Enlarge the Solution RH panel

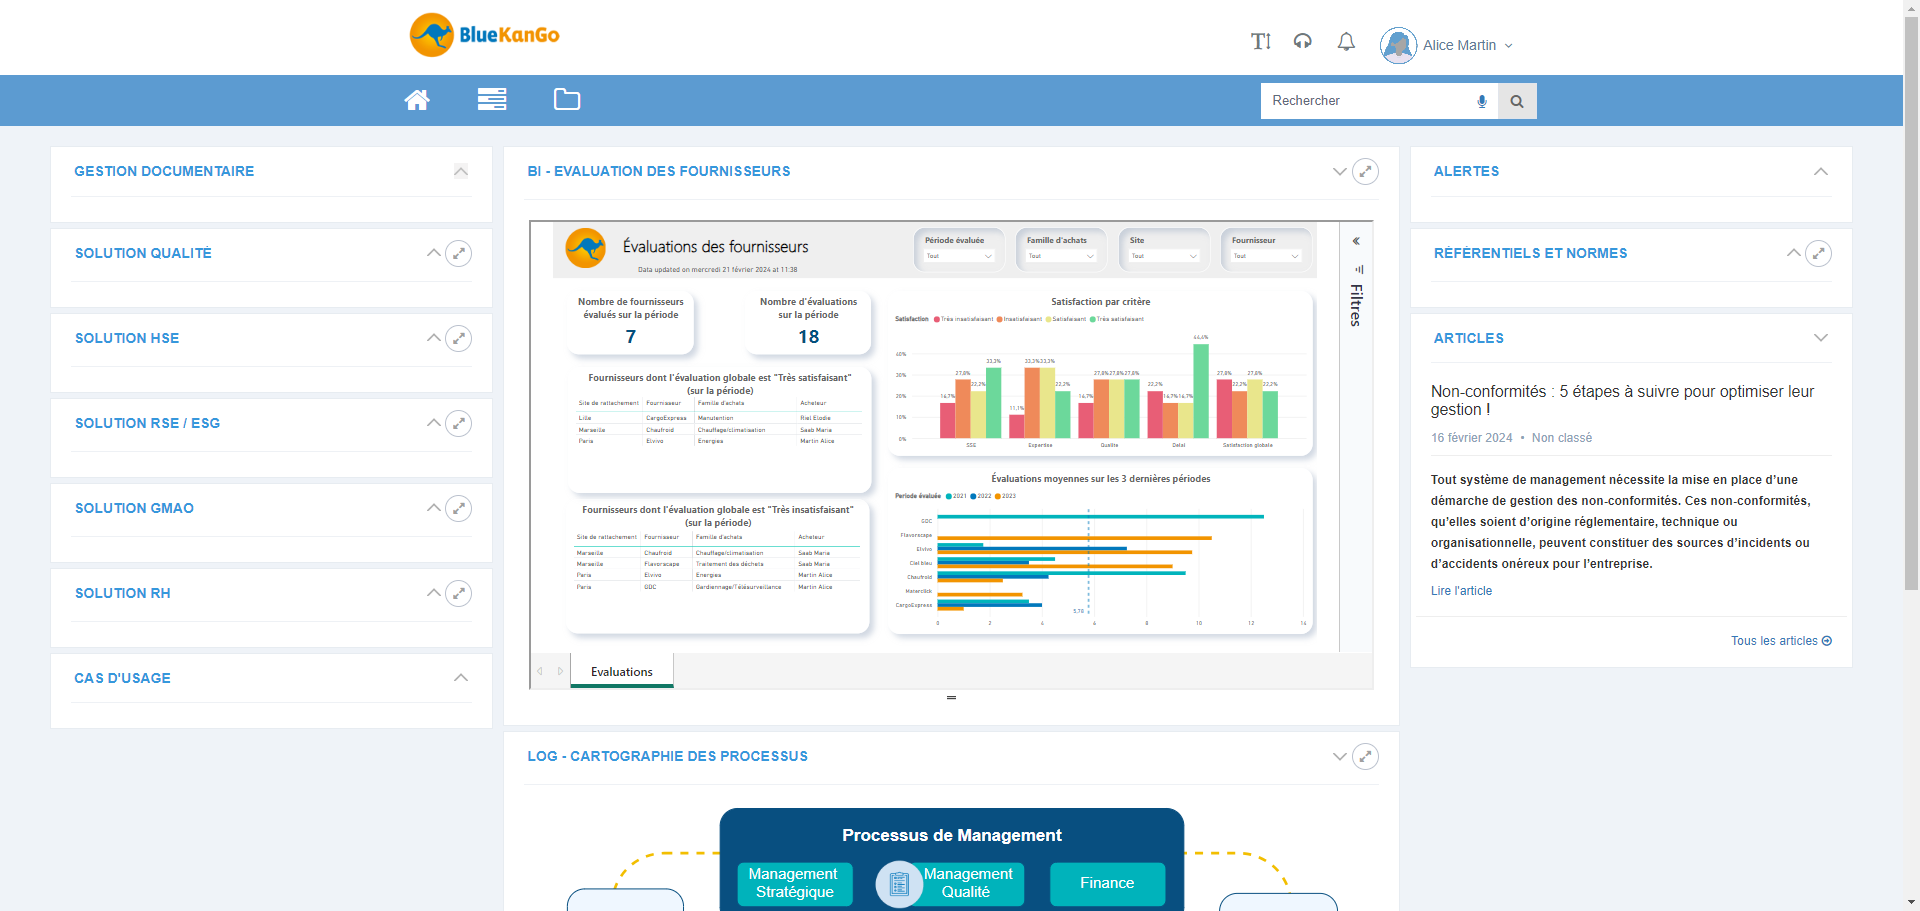(x=458, y=593)
